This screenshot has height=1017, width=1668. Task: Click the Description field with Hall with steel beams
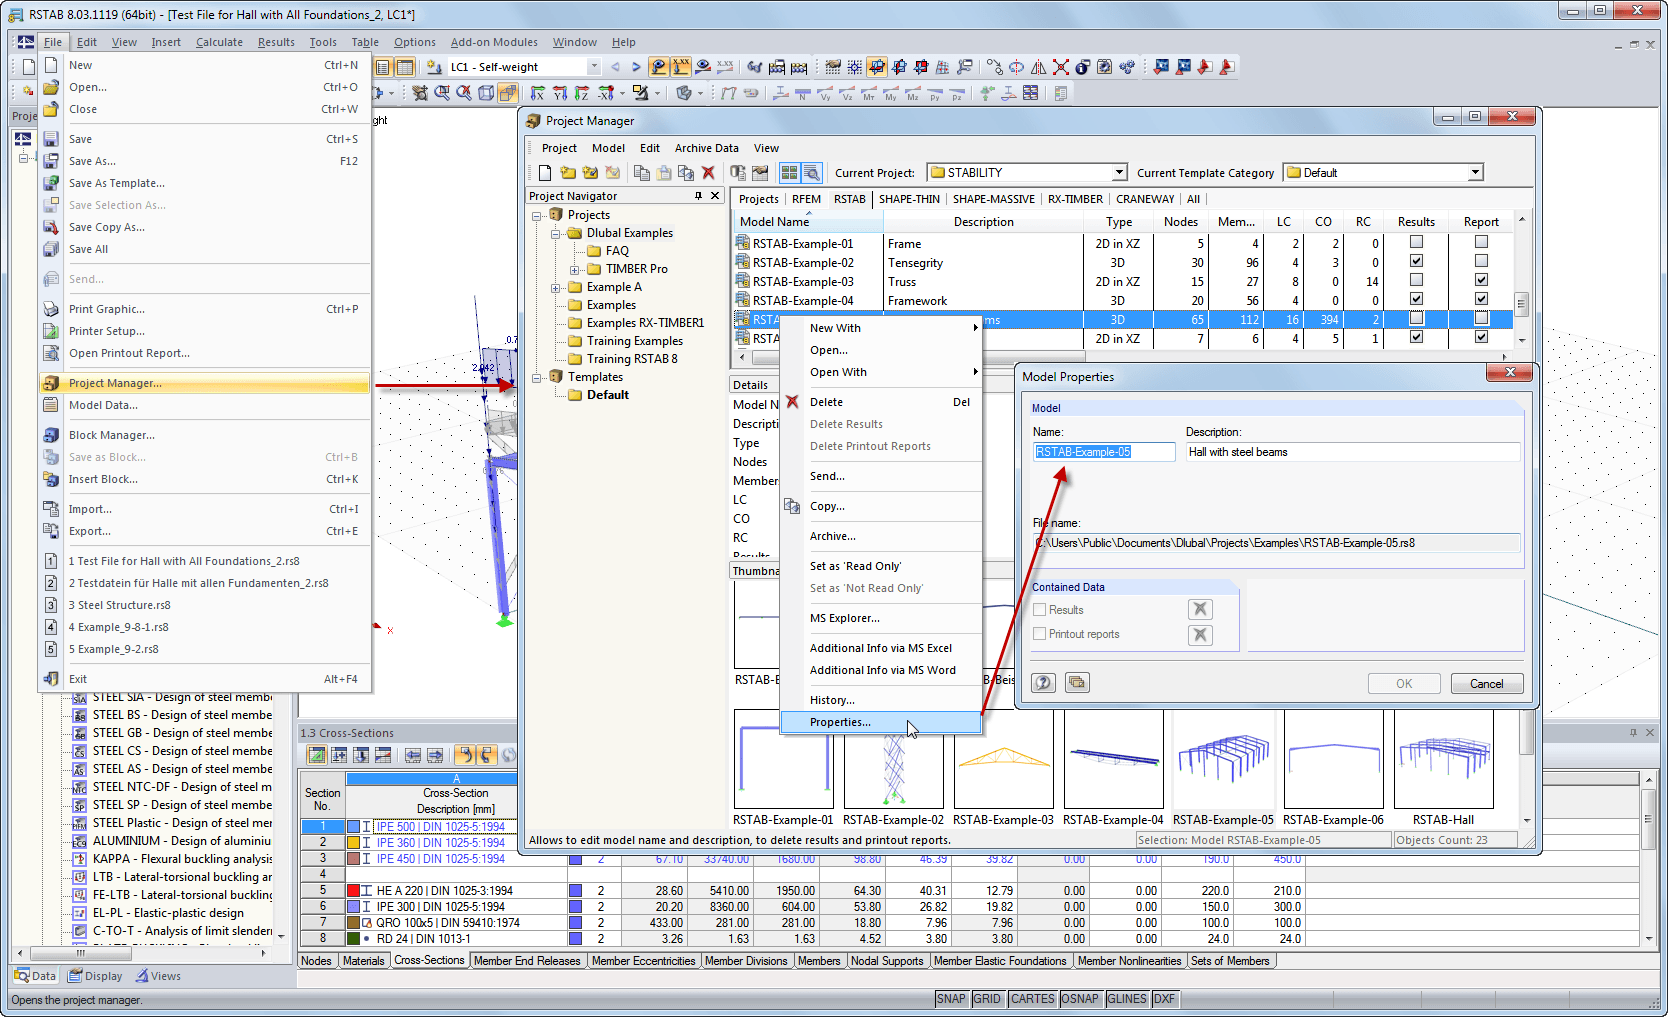pyautogui.click(x=1350, y=452)
